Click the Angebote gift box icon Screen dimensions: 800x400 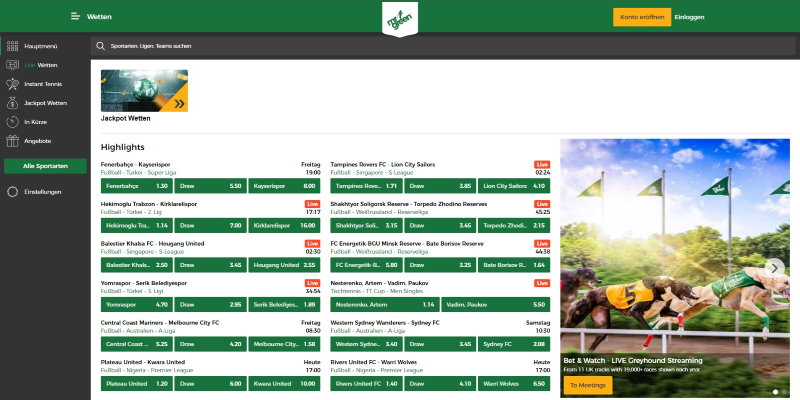[13, 141]
